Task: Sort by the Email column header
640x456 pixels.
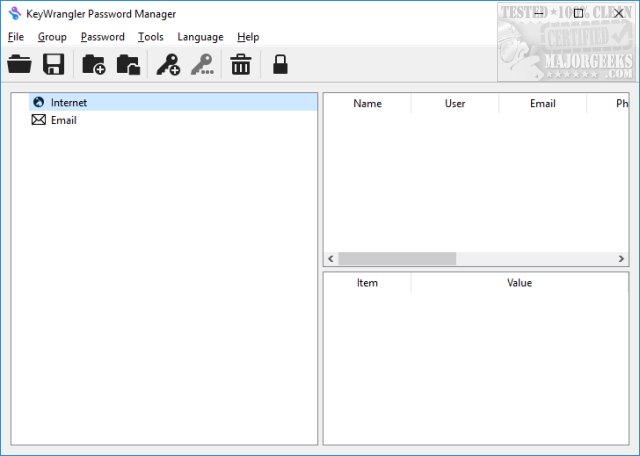Action: point(542,103)
